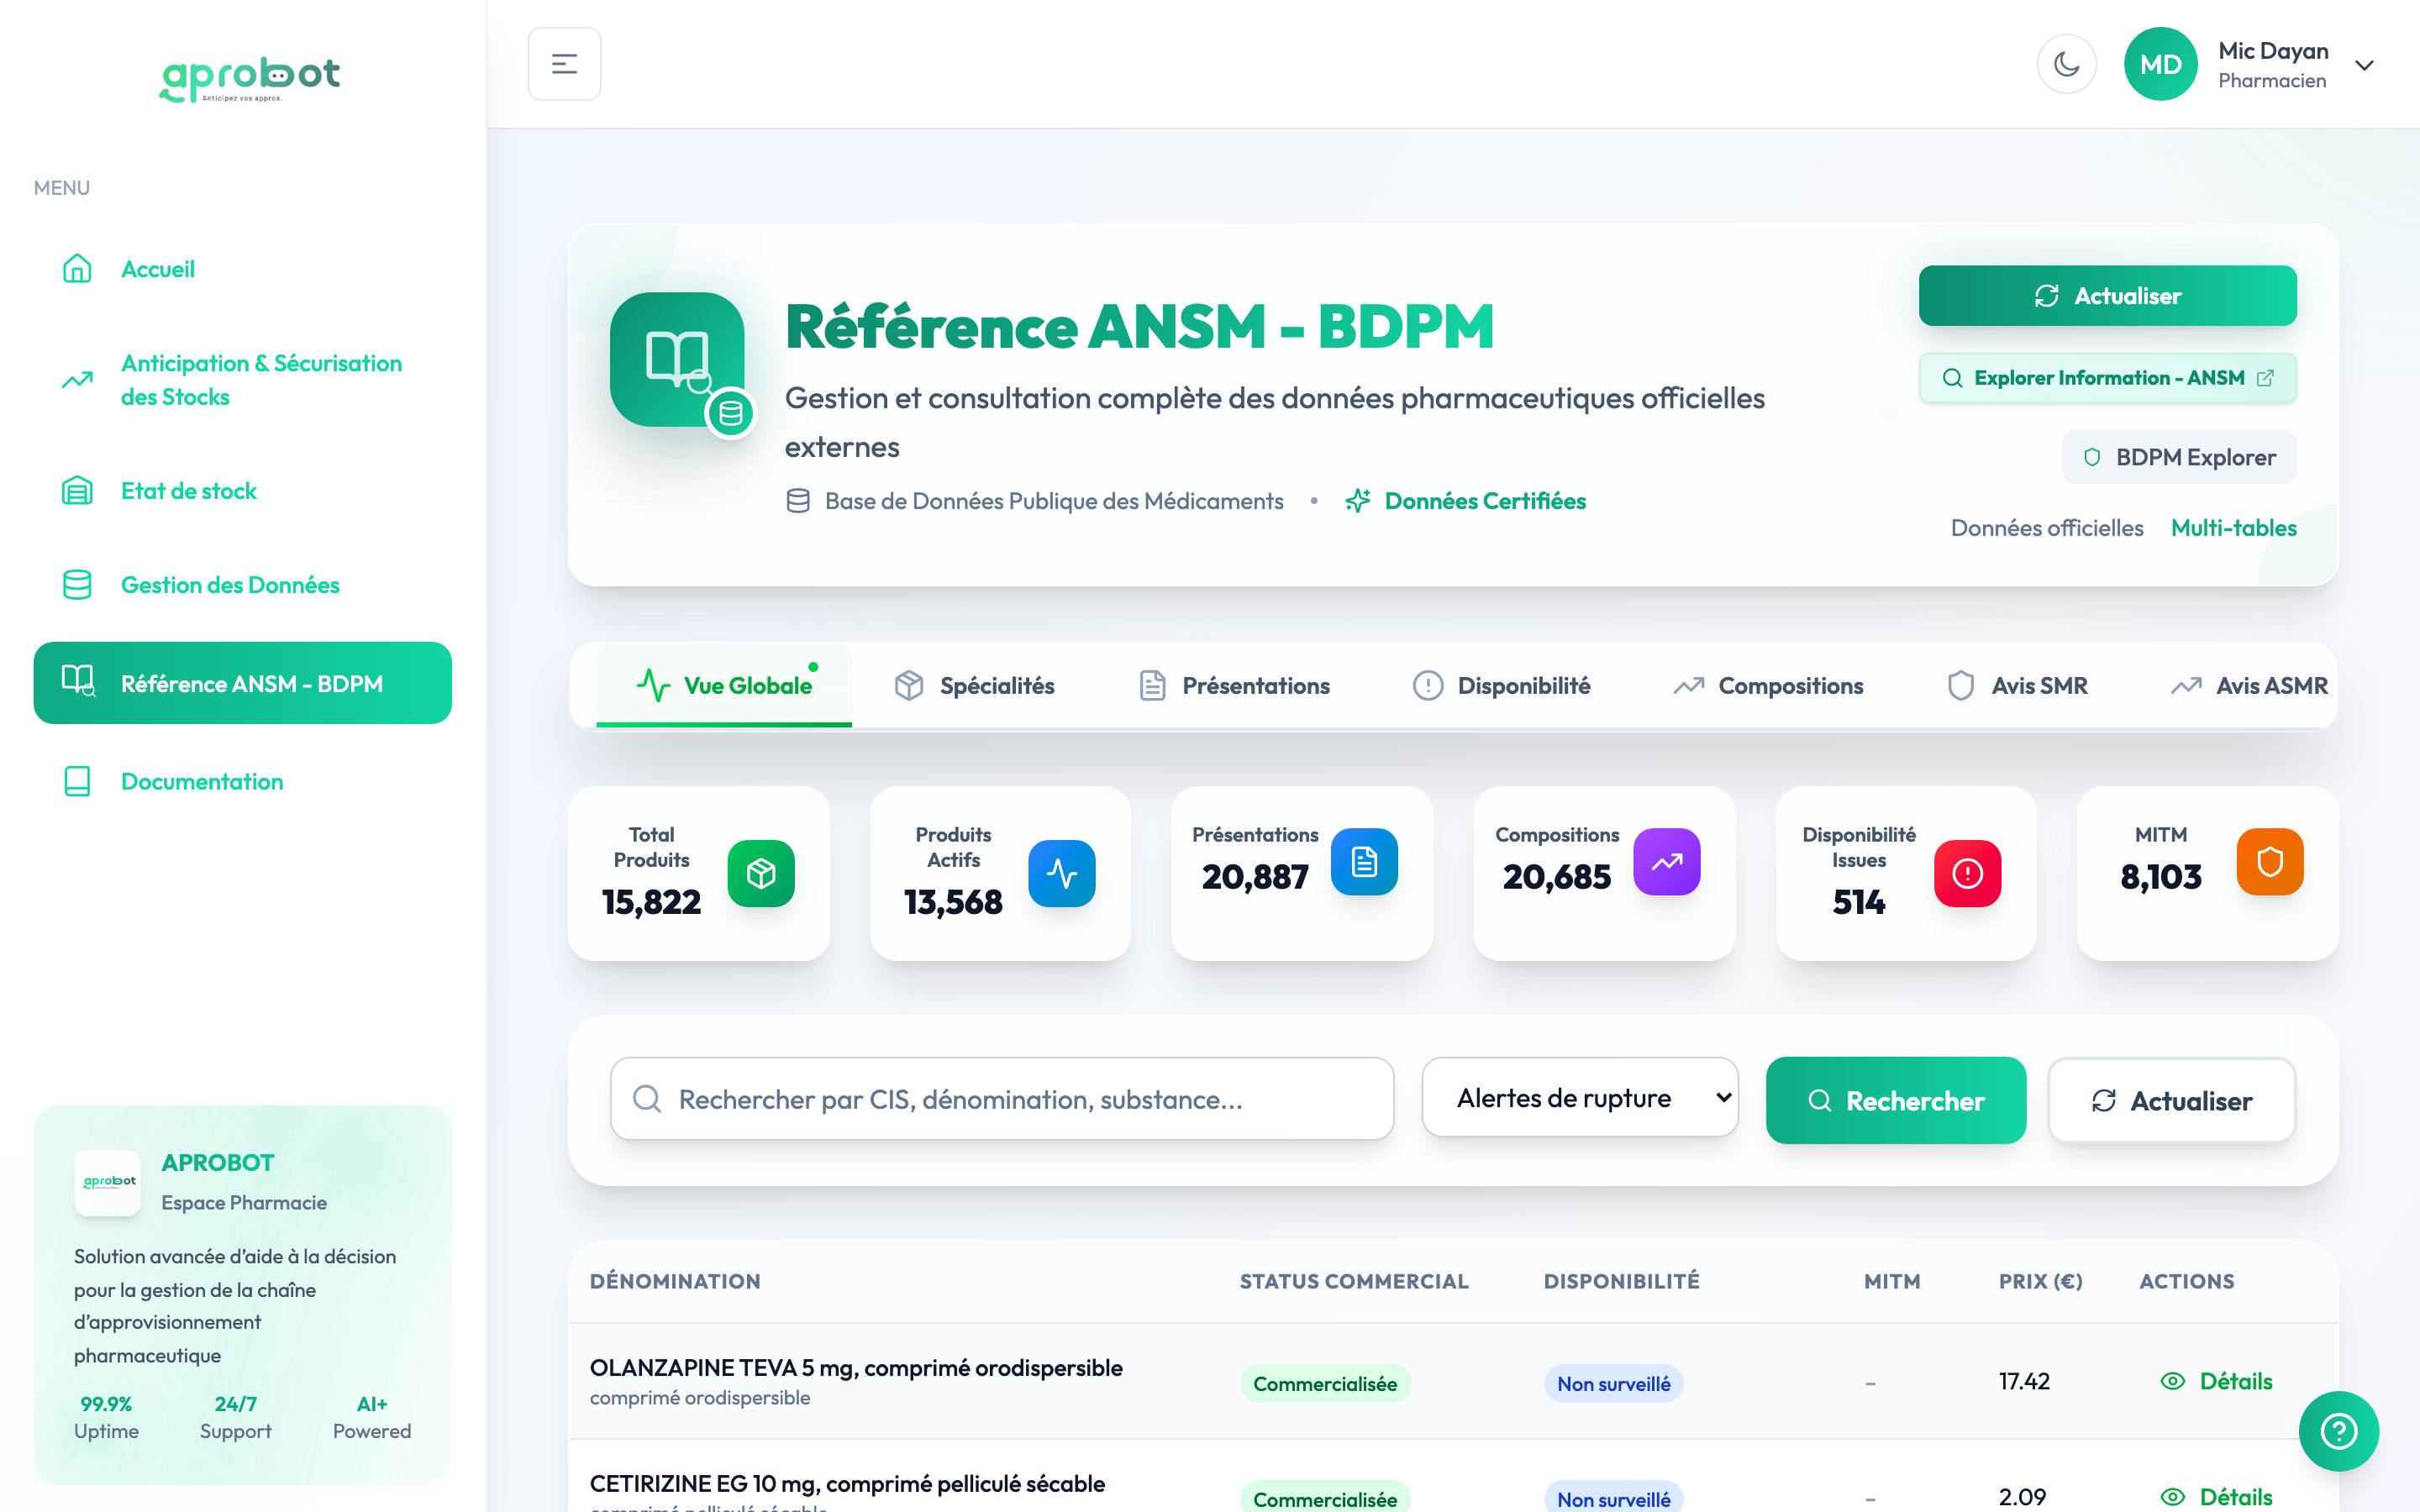Click the price 17.42 for OLANZAPINE TEVA
Viewport: 2420px width, 1512px height.
coord(2024,1381)
